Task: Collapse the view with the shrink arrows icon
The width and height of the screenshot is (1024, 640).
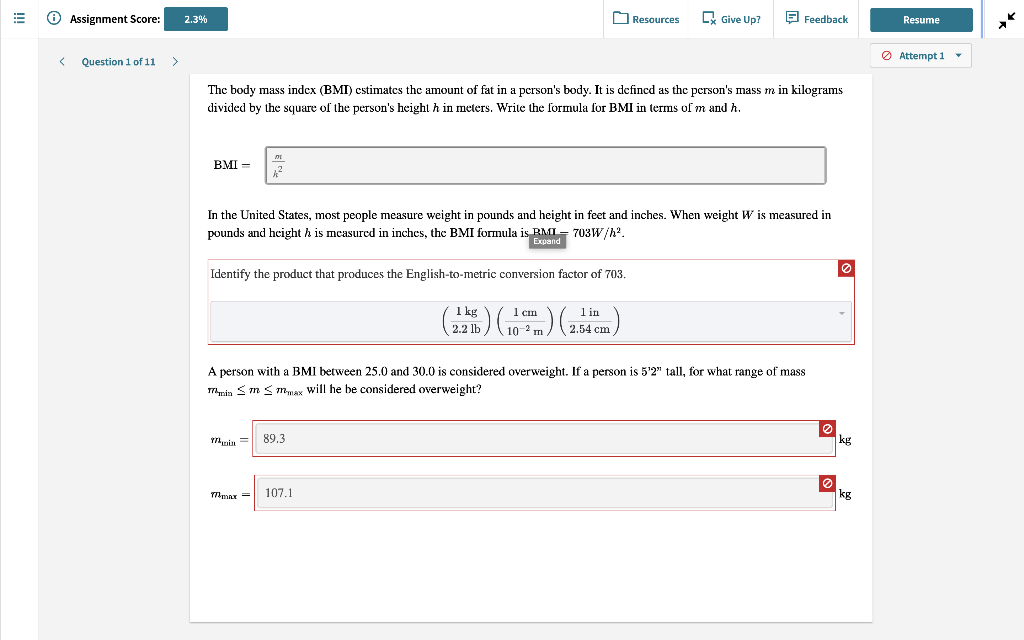Action: [x=1006, y=19]
